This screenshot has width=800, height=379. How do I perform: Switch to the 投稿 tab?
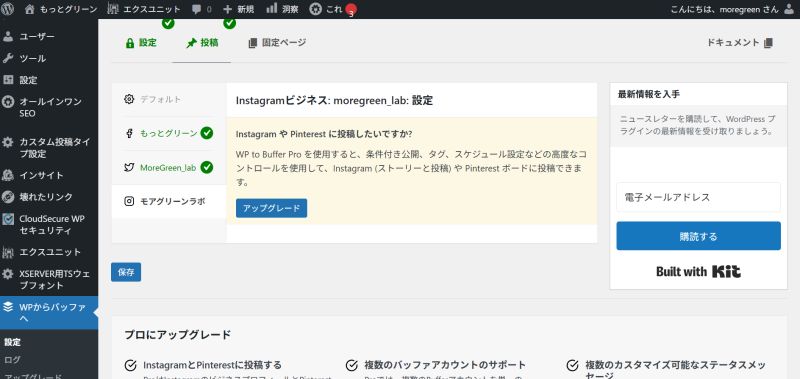(202, 43)
